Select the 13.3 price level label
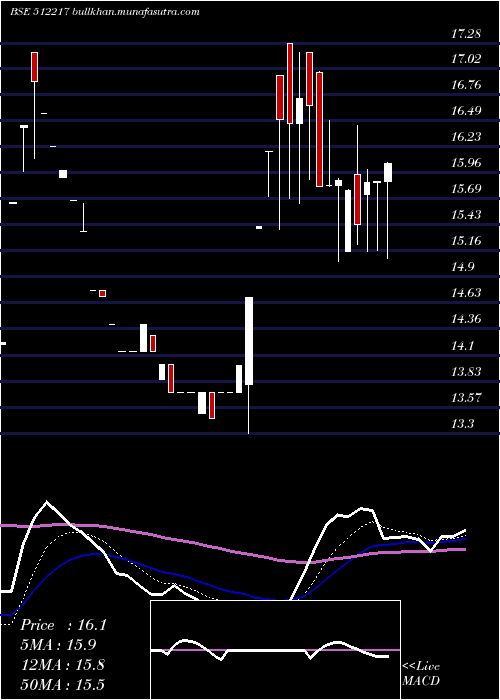 click(462, 423)
